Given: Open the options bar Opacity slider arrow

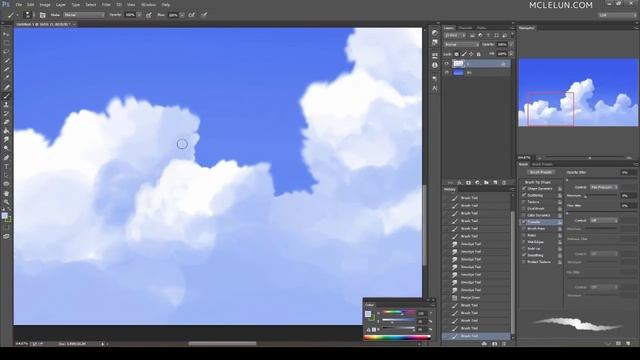Looking at the screenshot, I should click(x=139, y=15).
